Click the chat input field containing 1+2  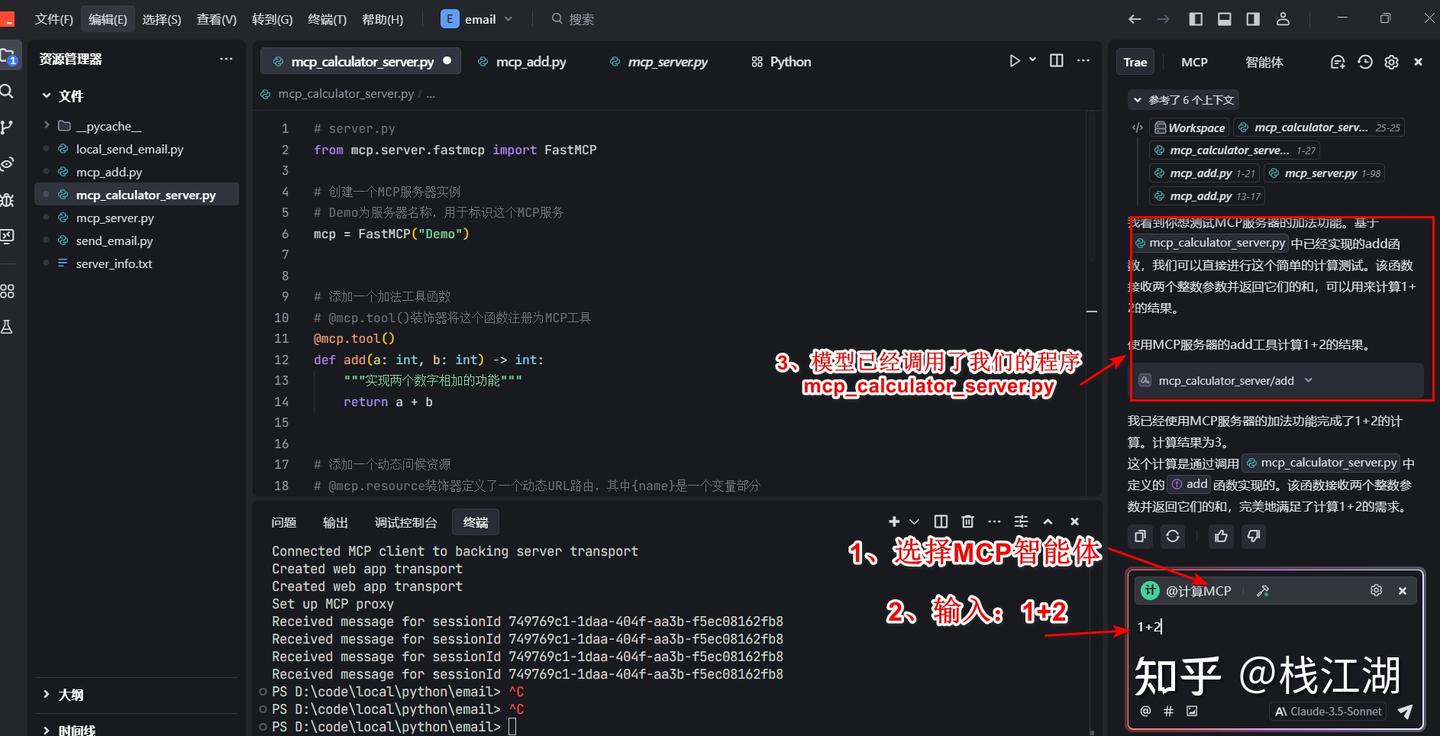pyautogui.click(x=1276, y=627)
